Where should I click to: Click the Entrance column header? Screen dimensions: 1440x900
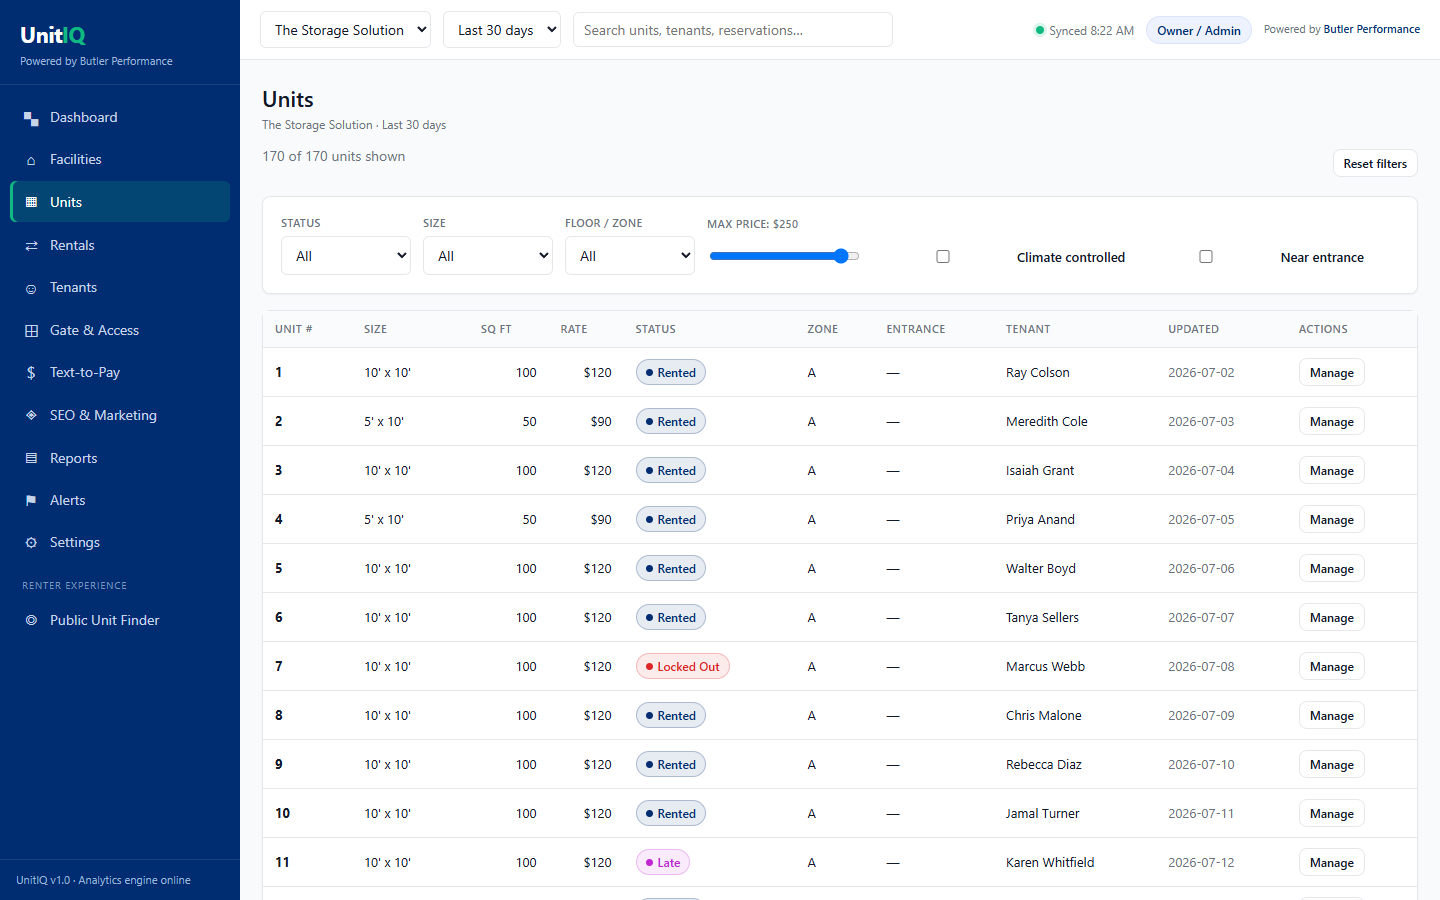(x=916, y=329)
